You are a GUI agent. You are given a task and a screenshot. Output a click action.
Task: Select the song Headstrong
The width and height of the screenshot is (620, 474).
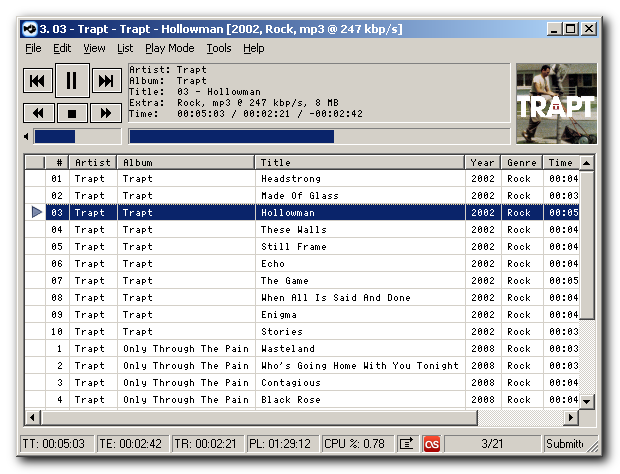click(x=302, y=179)
